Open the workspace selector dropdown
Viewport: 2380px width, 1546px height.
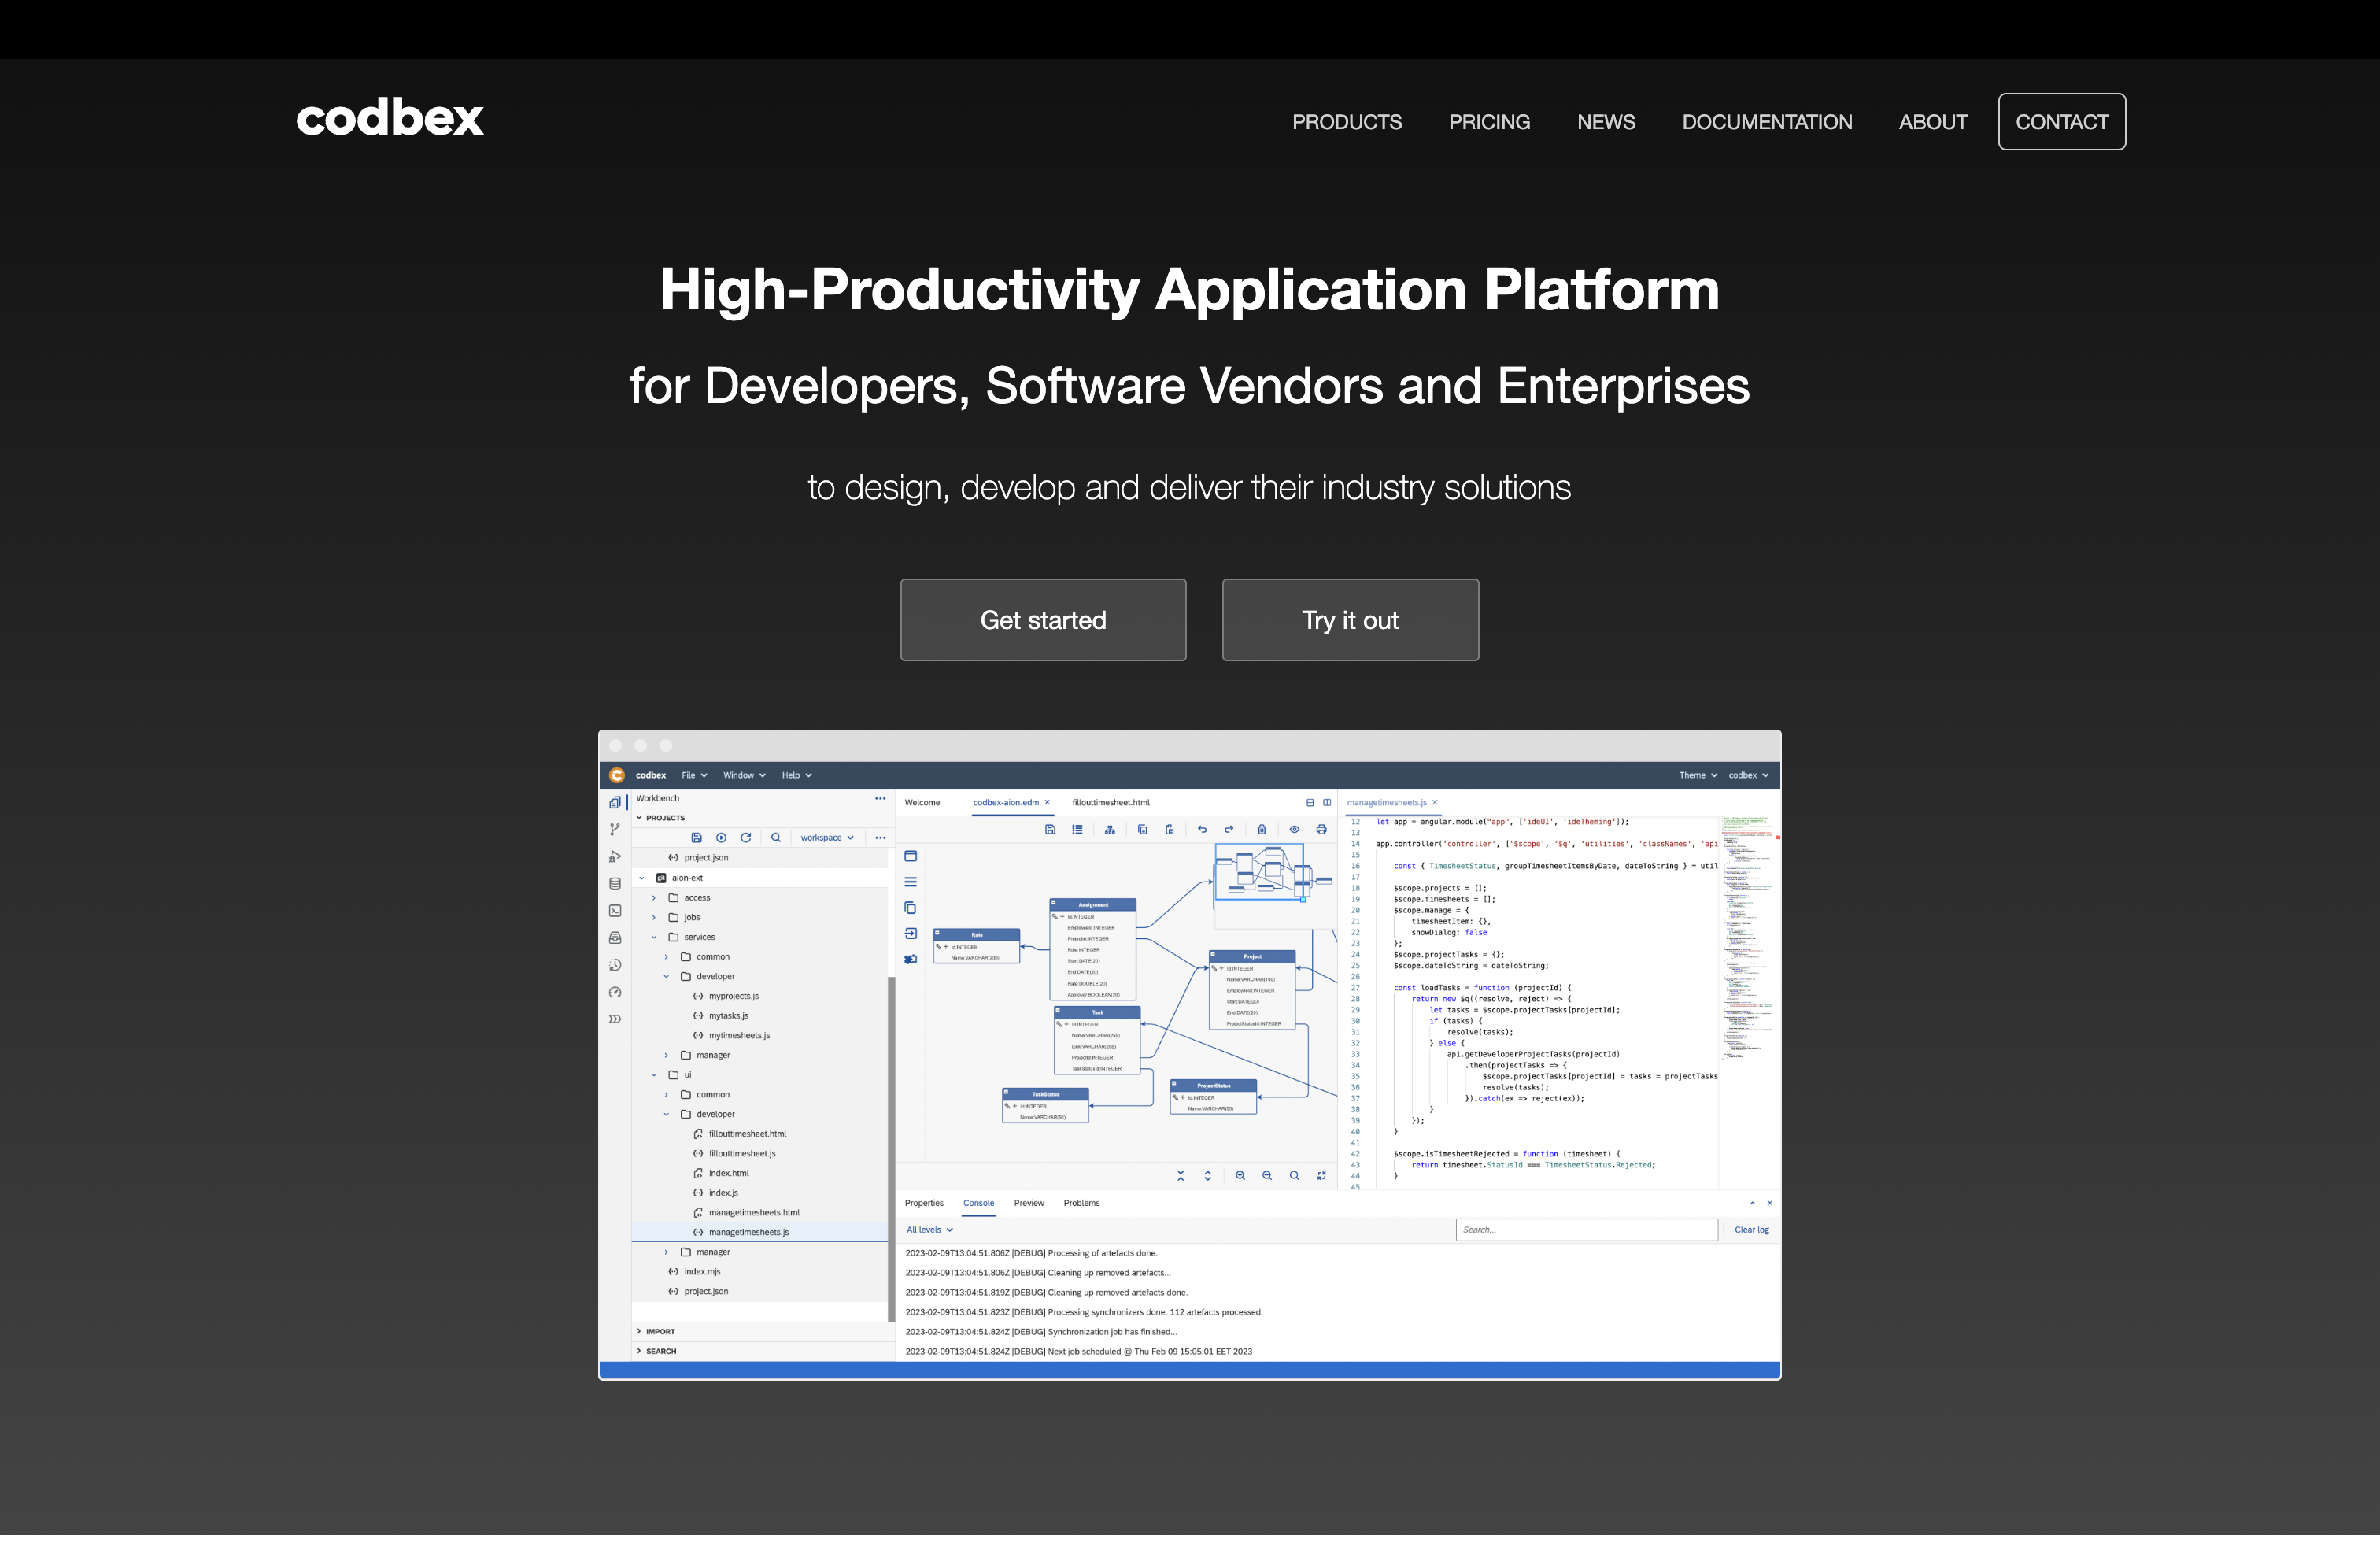click(x=826, y=838)
